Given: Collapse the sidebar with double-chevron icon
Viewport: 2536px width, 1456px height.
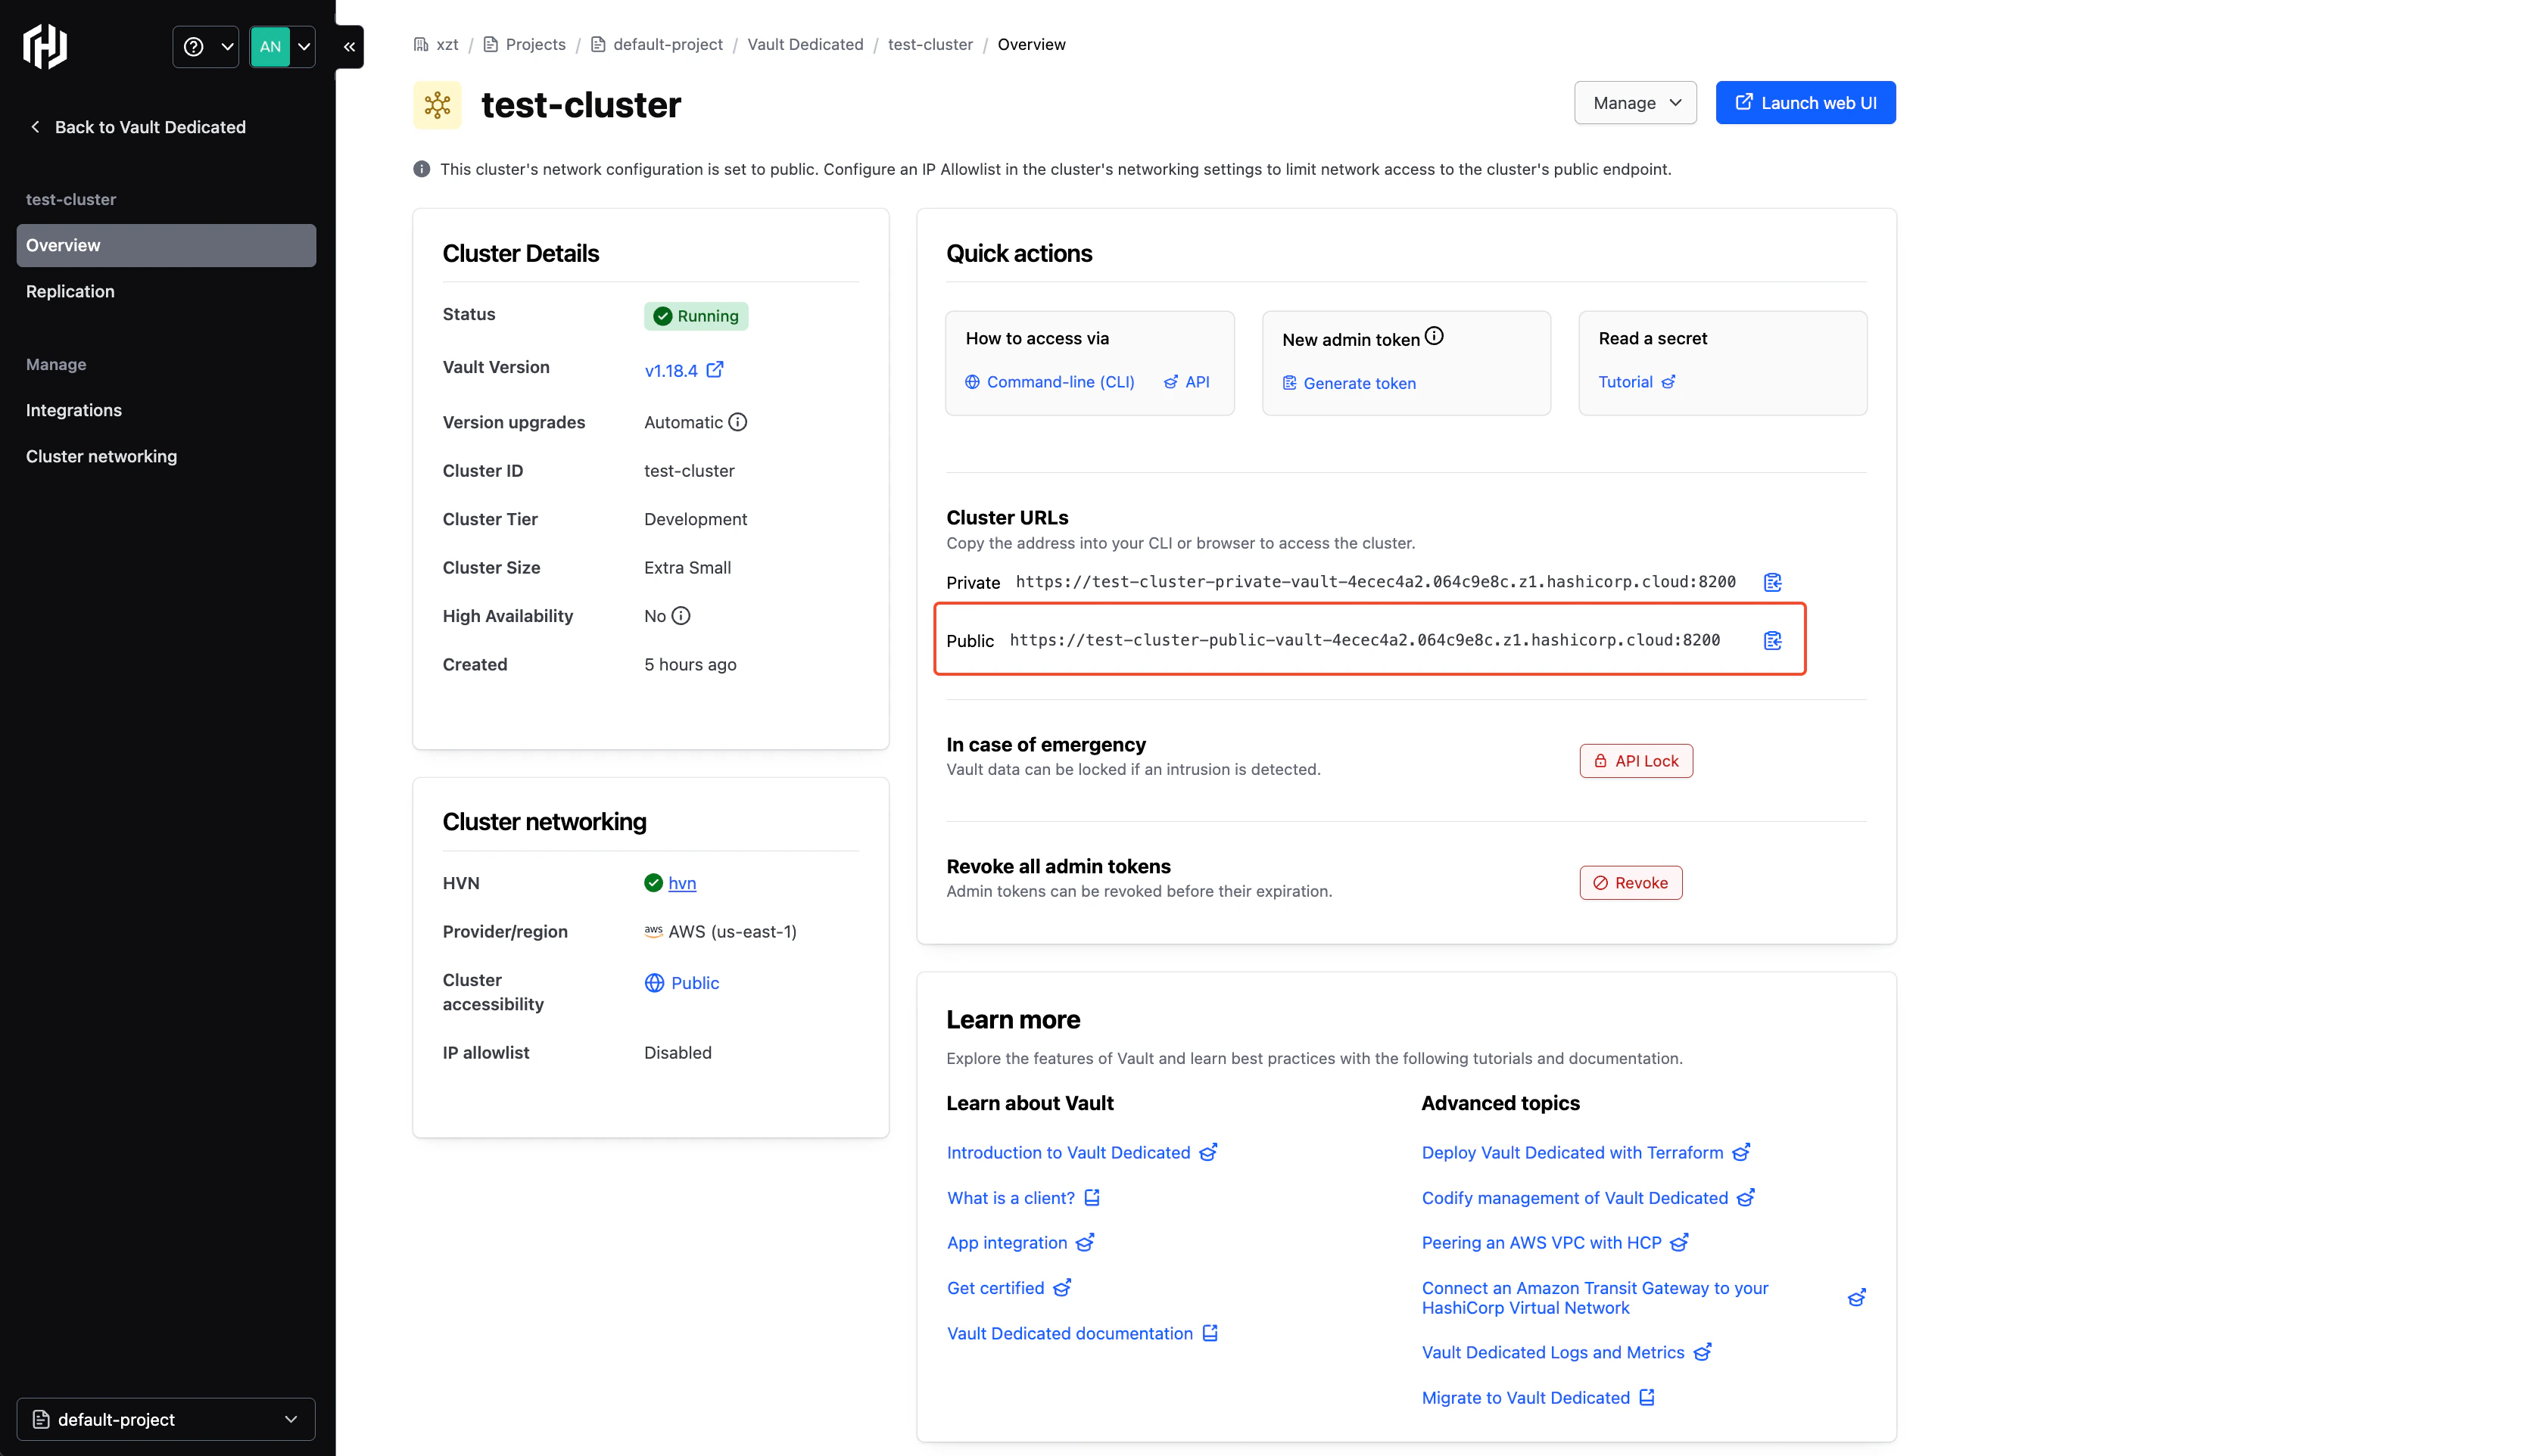Looking at the screenshot, I should click(349, 46).
